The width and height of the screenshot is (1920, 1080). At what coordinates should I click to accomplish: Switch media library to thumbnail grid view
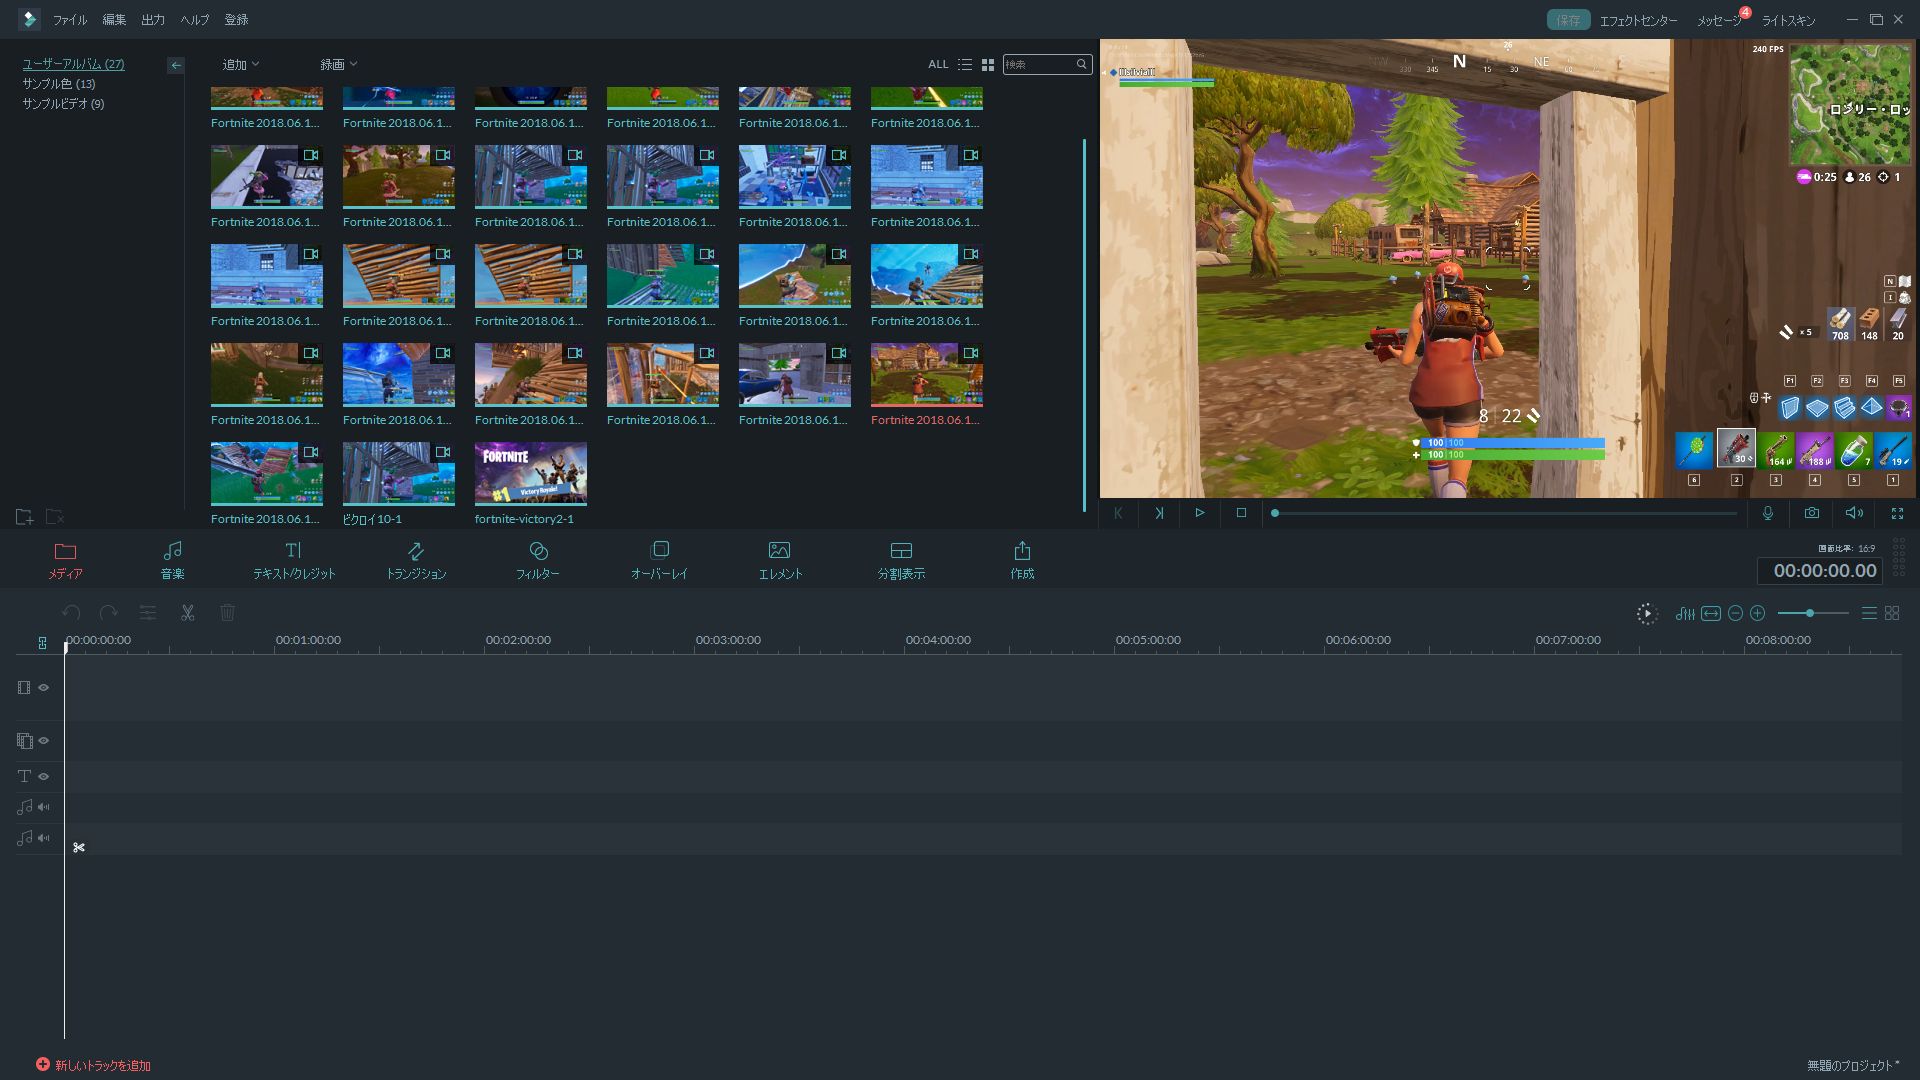click(x=988, y=64)
